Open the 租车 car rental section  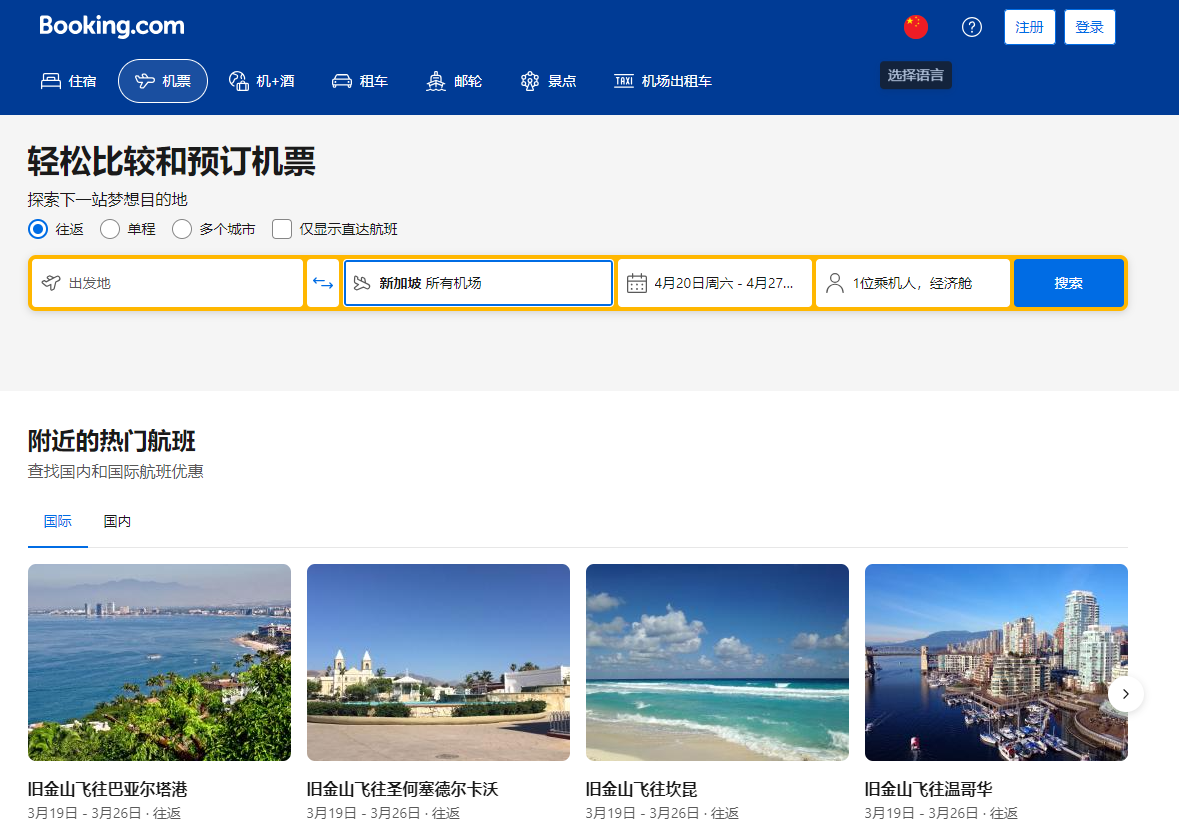tap(360, 81)
